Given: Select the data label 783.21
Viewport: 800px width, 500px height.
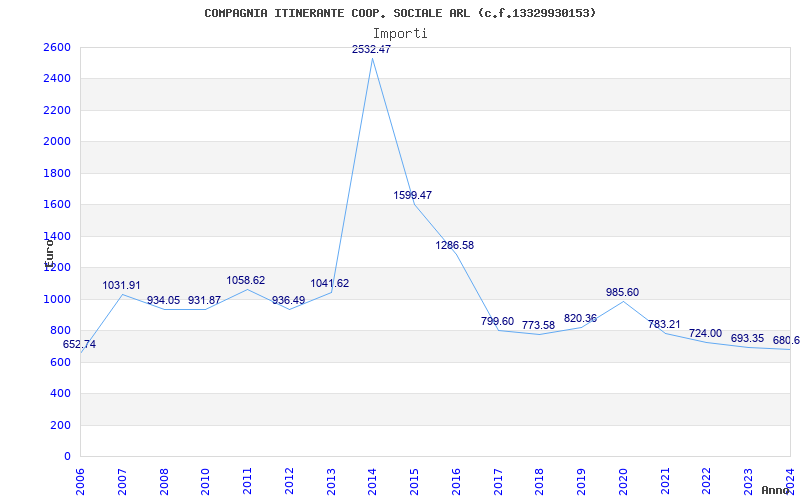Looking at the screenshot, I should (664, 324).
